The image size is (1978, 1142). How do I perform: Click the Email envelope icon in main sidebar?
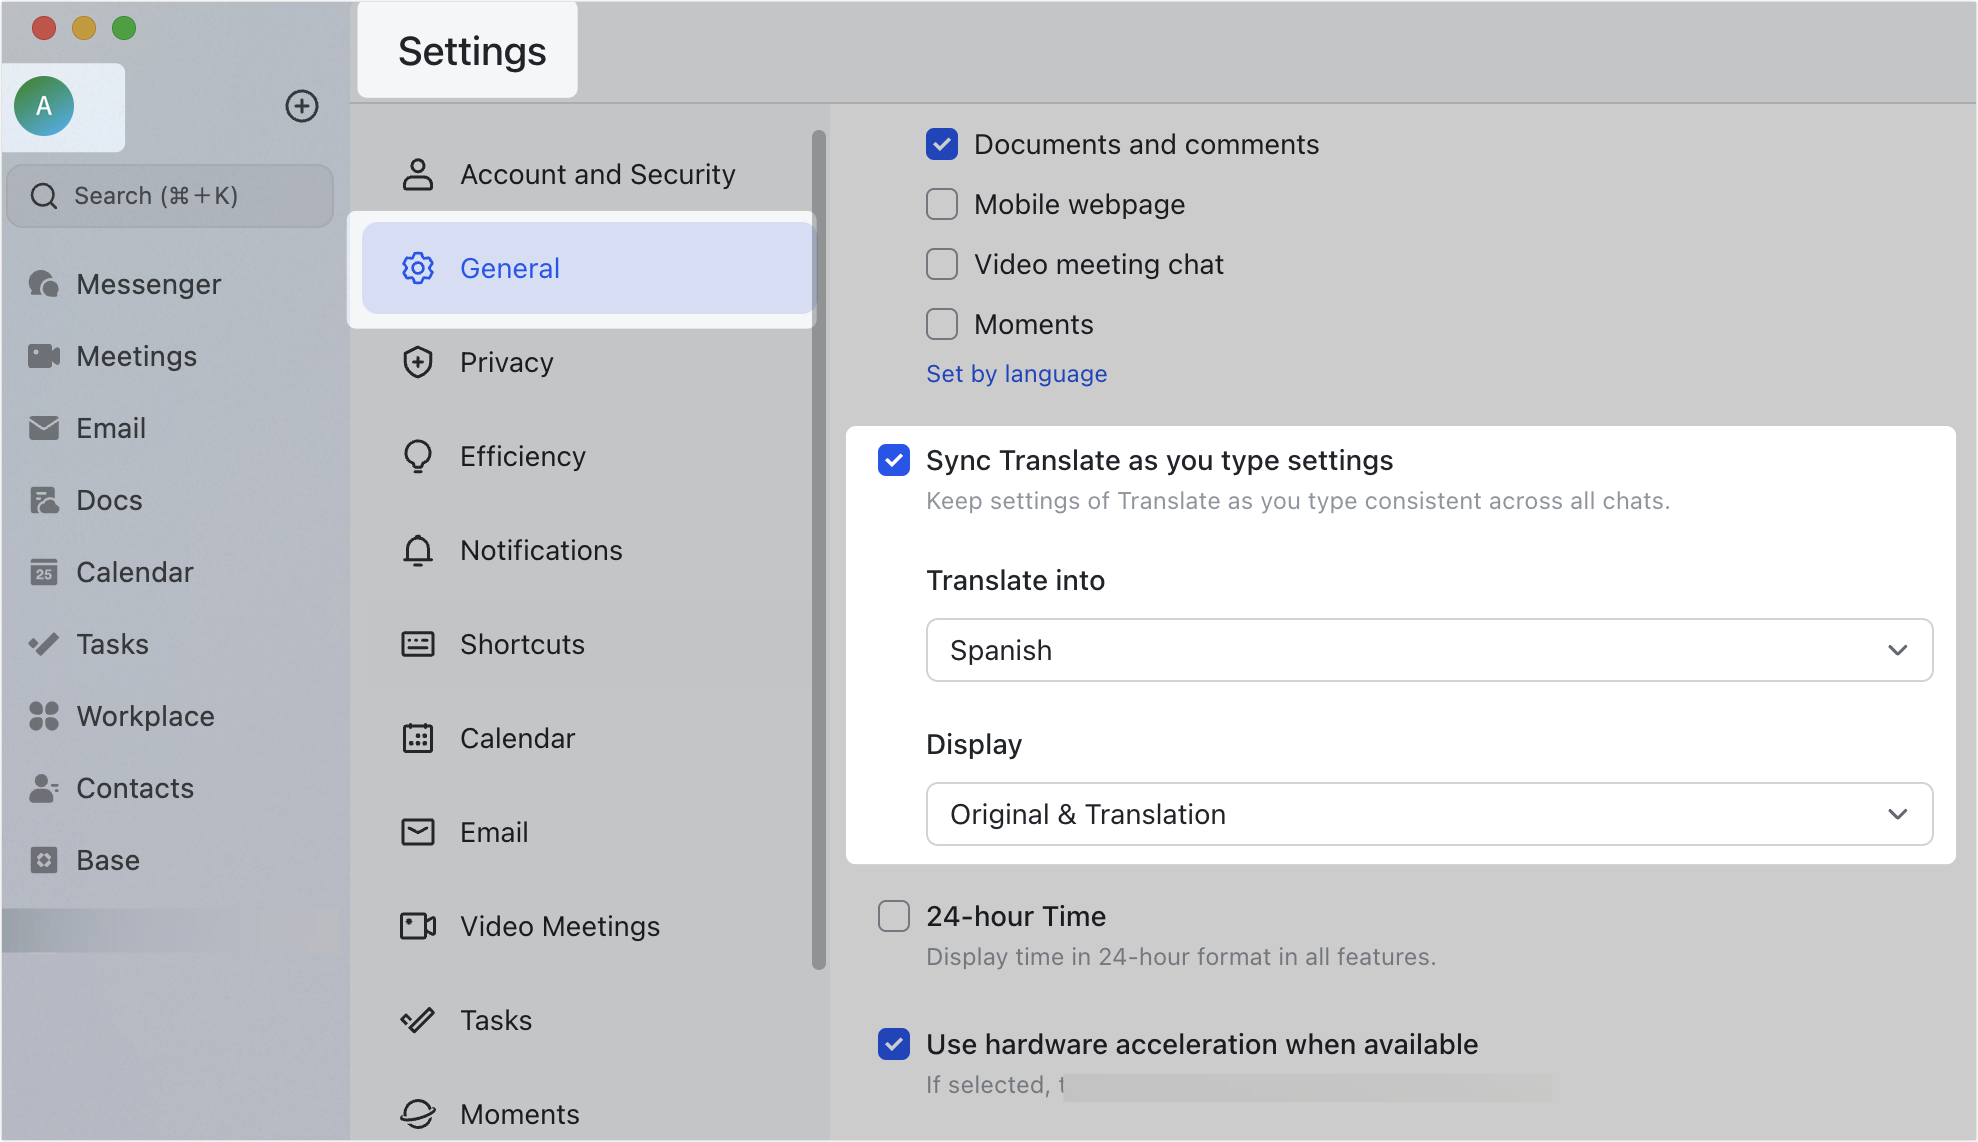(x=44, y=428)
